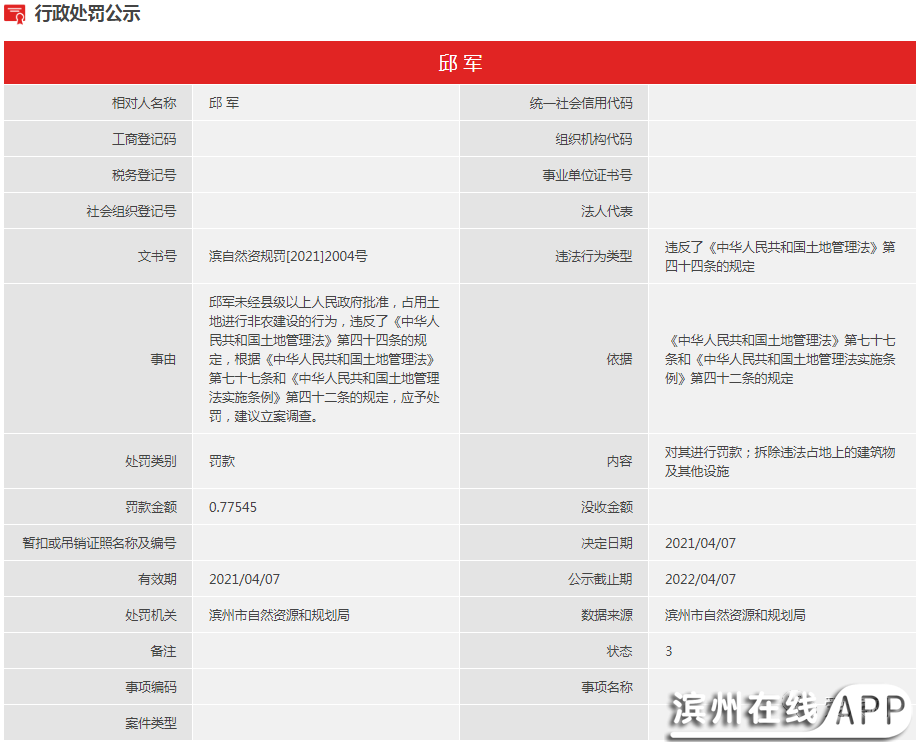Select the 相对人名称 value 邱 军

(224, 103)
